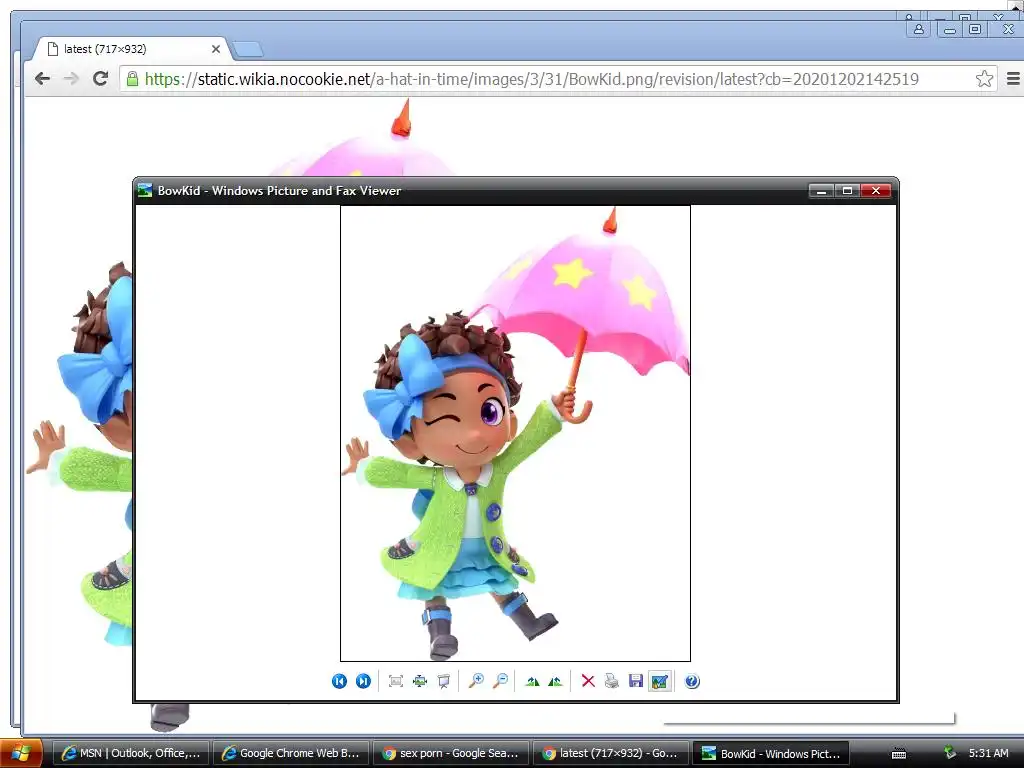
Task: Zoom in using the magnifier plus icon
Action: click(x=477, y=681)
